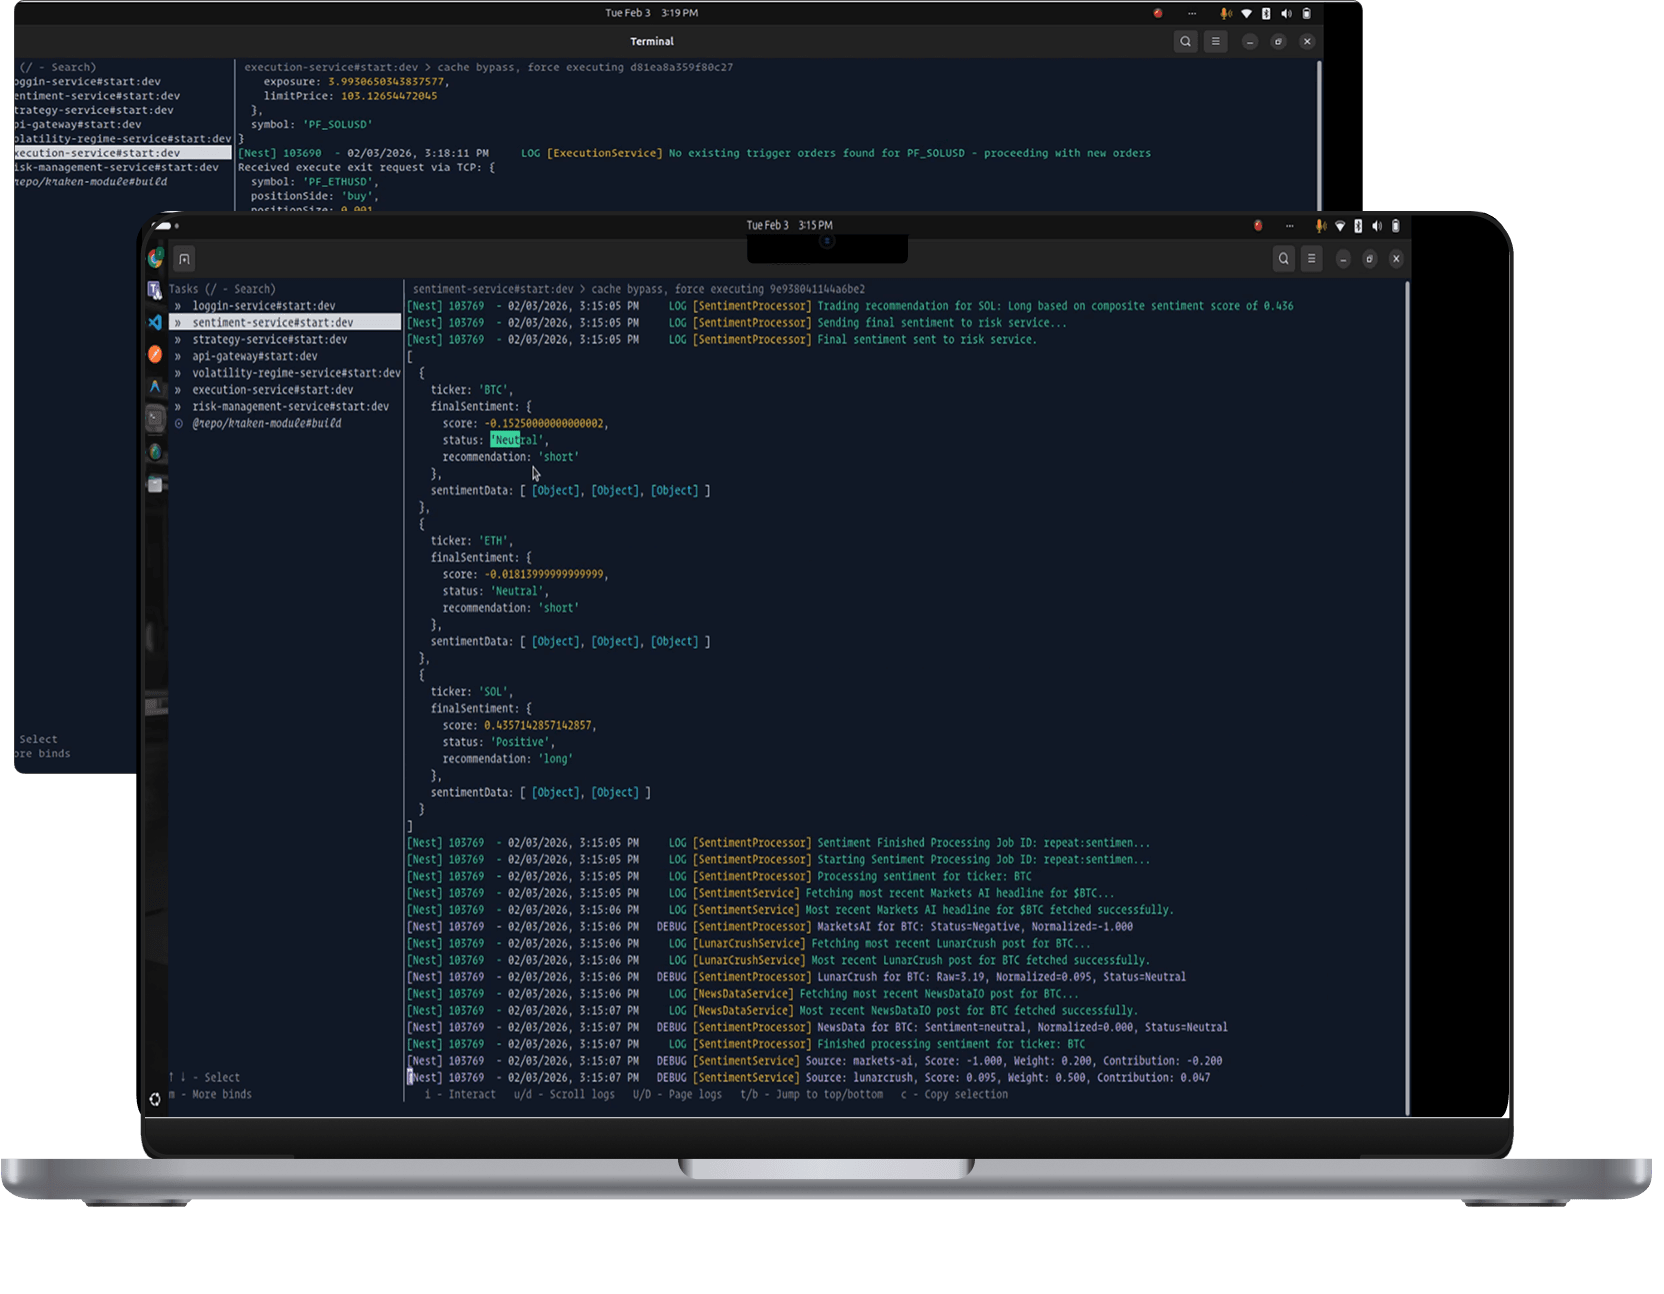Click Bluetooth indicator in the front top bar
The width and height of the screenshot is (1664, 1294).
click(x=1358, y=226)
